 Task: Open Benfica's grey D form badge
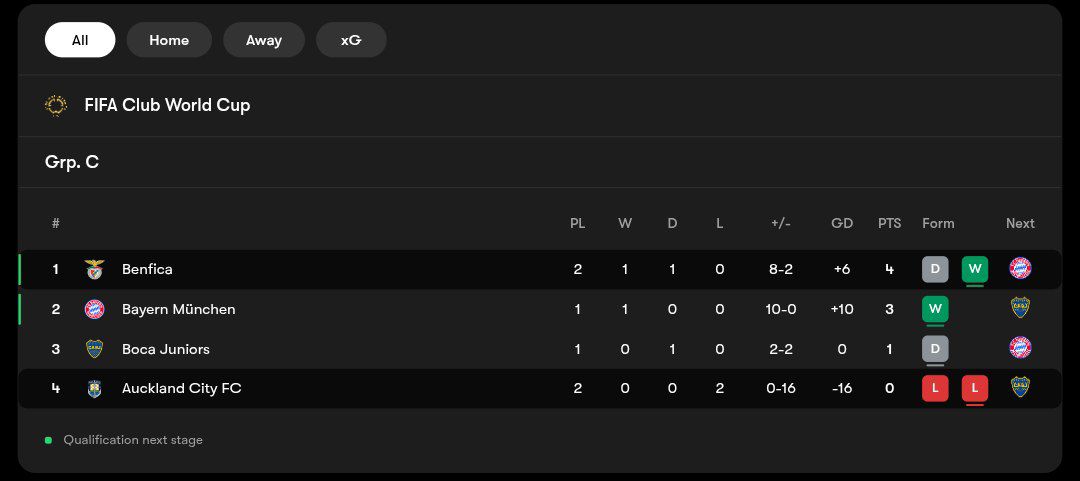(935, 269)
